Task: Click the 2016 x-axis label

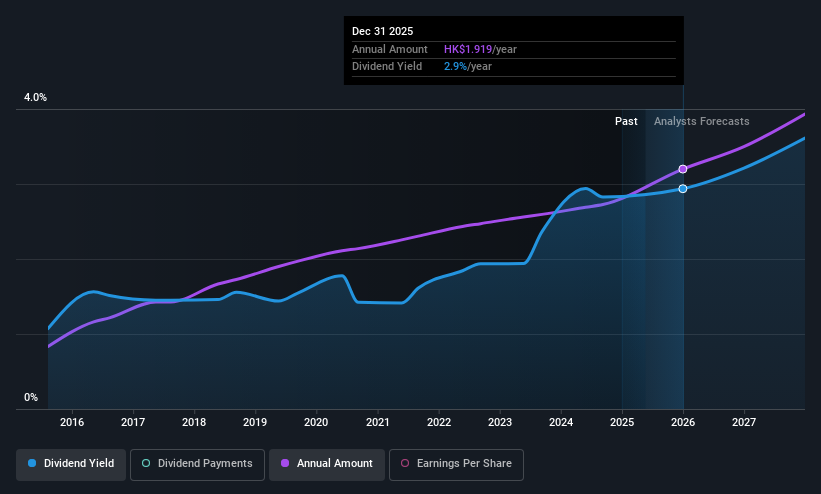Action: (x=72, y=422)
